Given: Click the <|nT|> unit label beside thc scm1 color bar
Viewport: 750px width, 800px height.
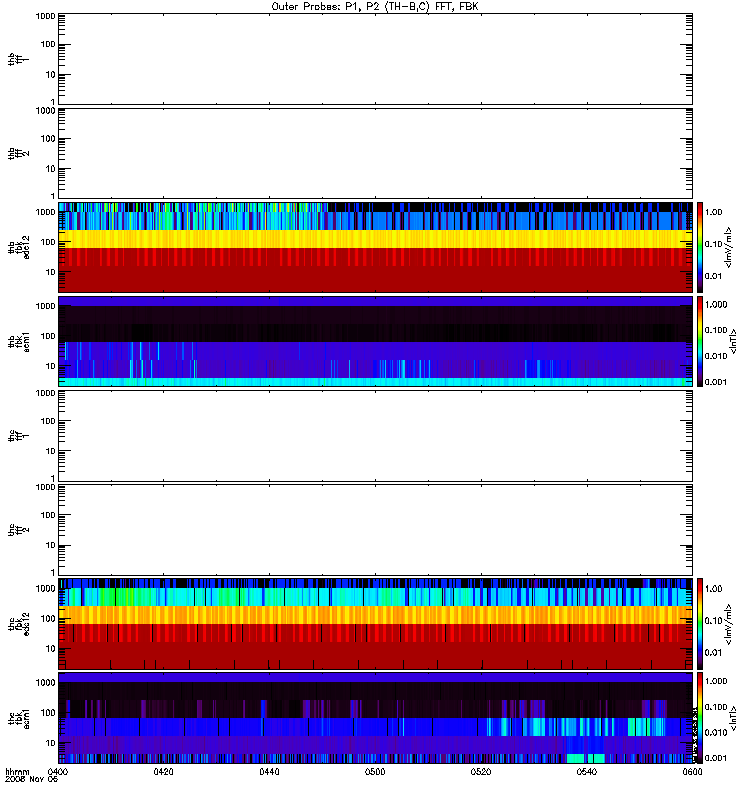Looking at the screenshot, I should click(734, 718).
